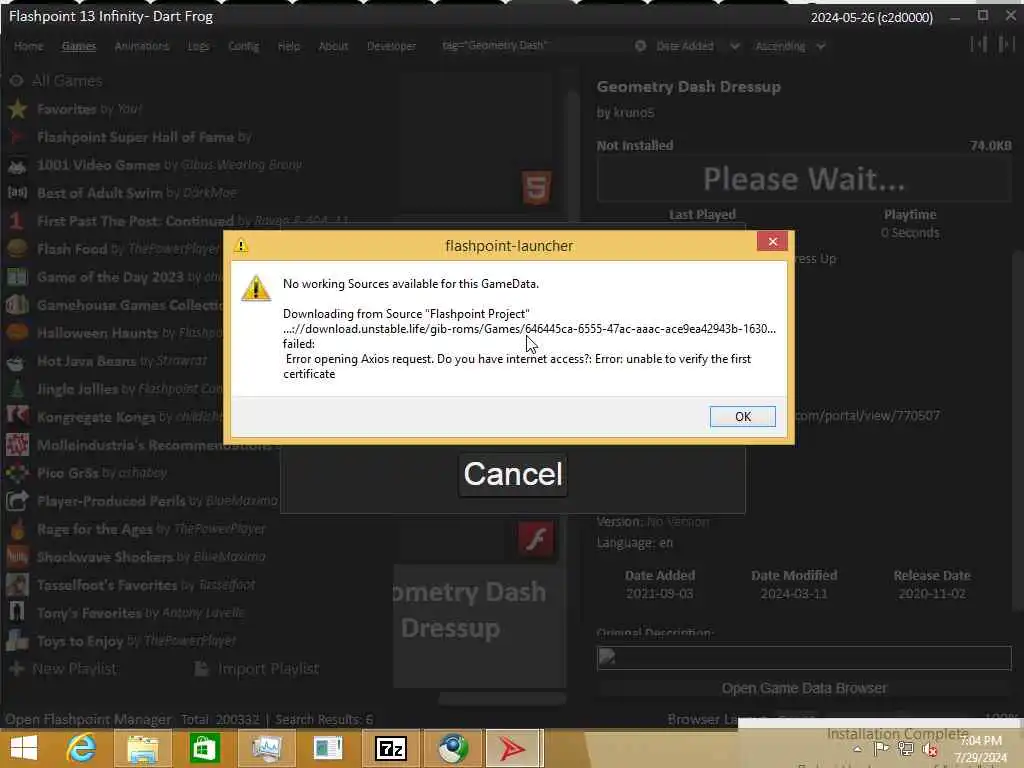
Task: Open the Games tab
Action: coord(78,46)
